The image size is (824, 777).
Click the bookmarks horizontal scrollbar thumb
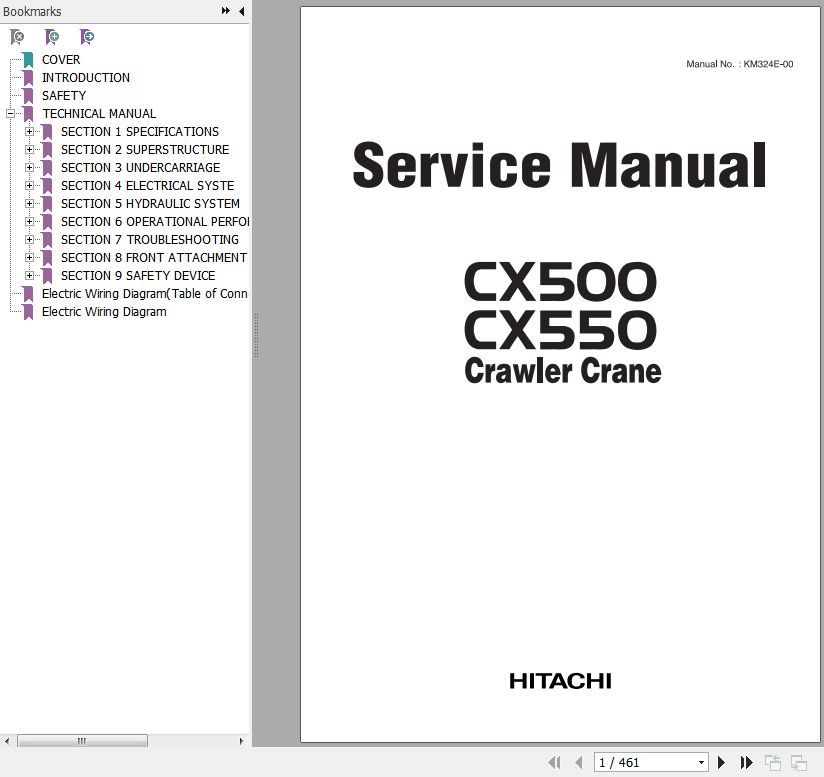(83, 741)
